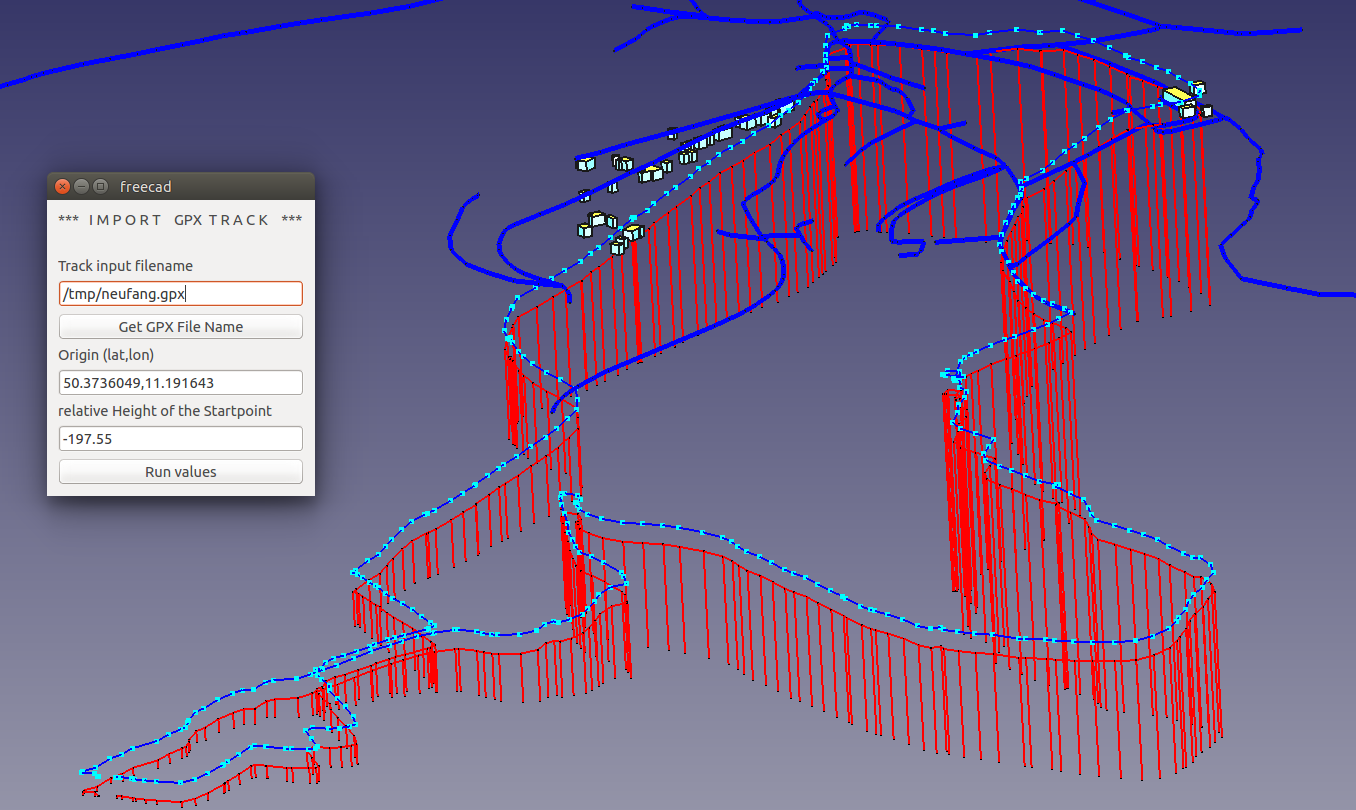Click the 'Origin (lat,lon)' label
The height and width of the screenshot is (810, 1356).
click(106, 355)
